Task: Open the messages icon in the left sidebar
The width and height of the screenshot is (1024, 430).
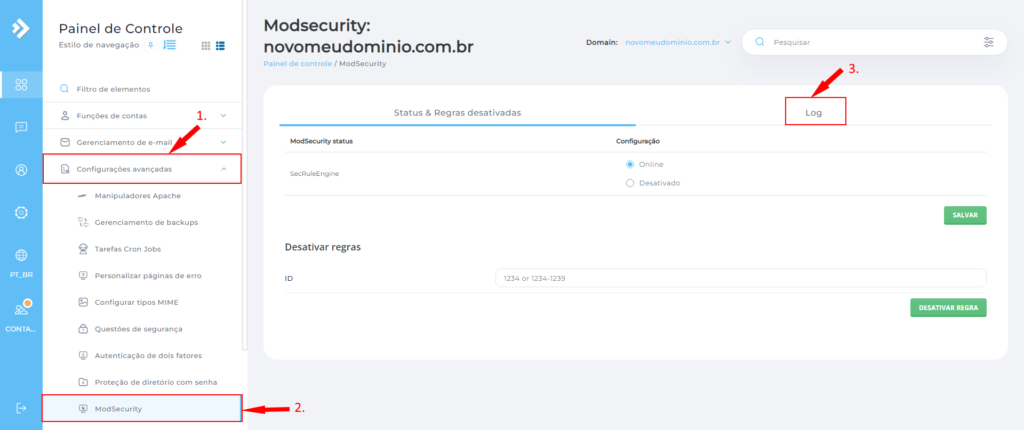Action: 21,127
